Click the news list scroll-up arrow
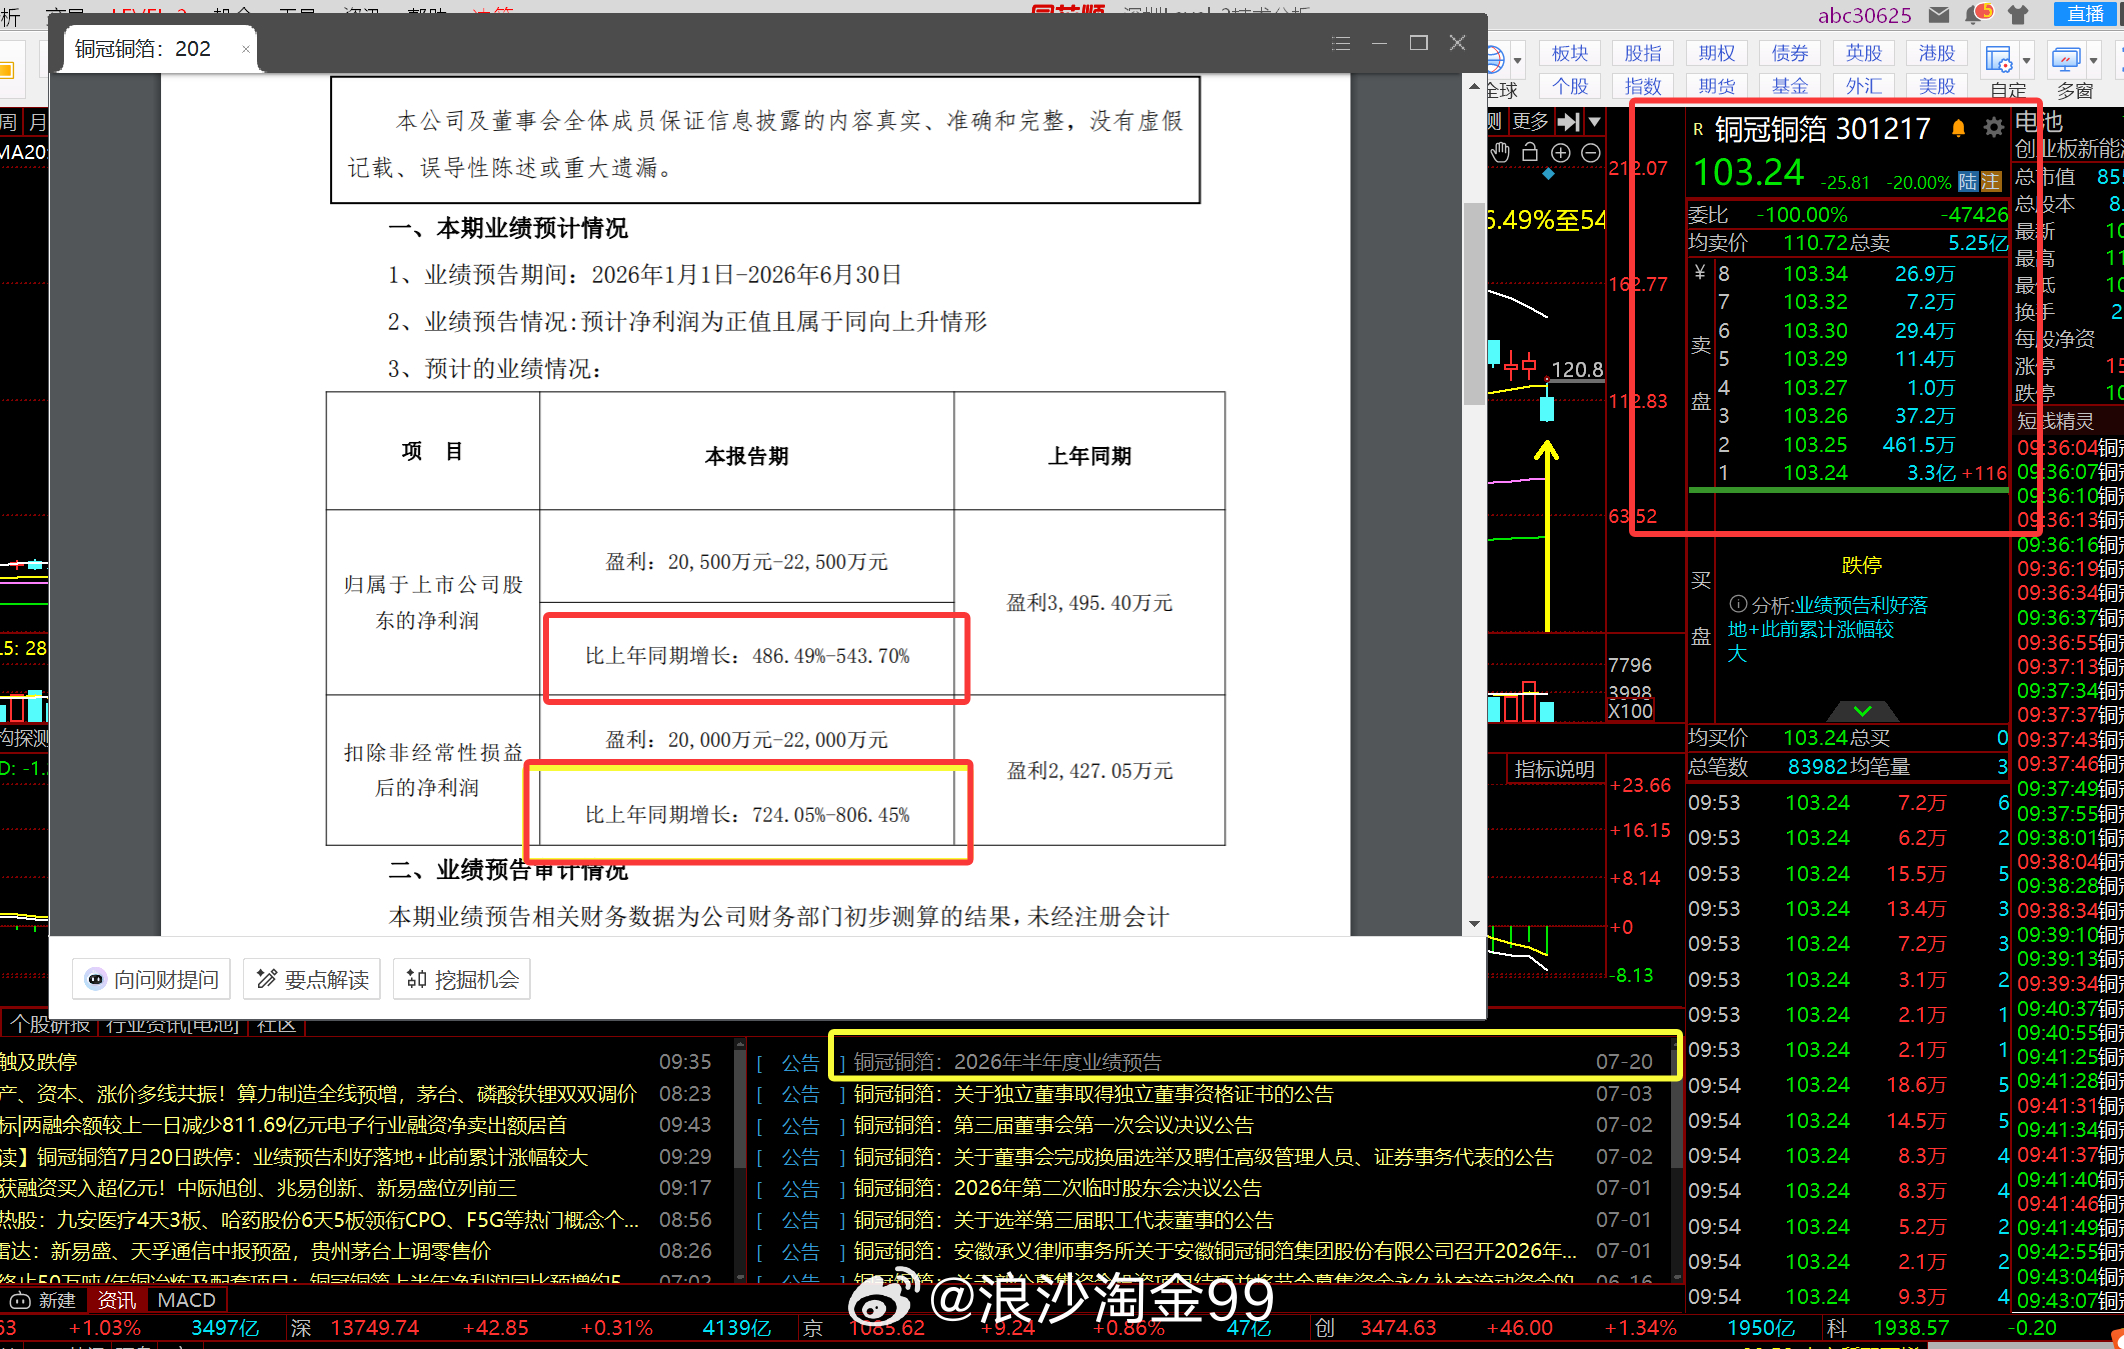2124x1349 pixels. [x=740, y=1044]
